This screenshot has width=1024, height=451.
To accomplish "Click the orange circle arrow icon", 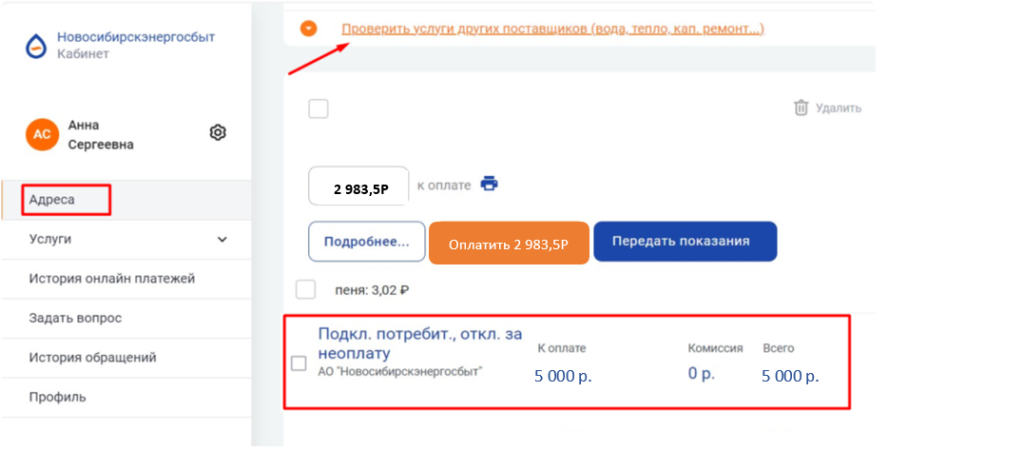I will coord(309,28).
